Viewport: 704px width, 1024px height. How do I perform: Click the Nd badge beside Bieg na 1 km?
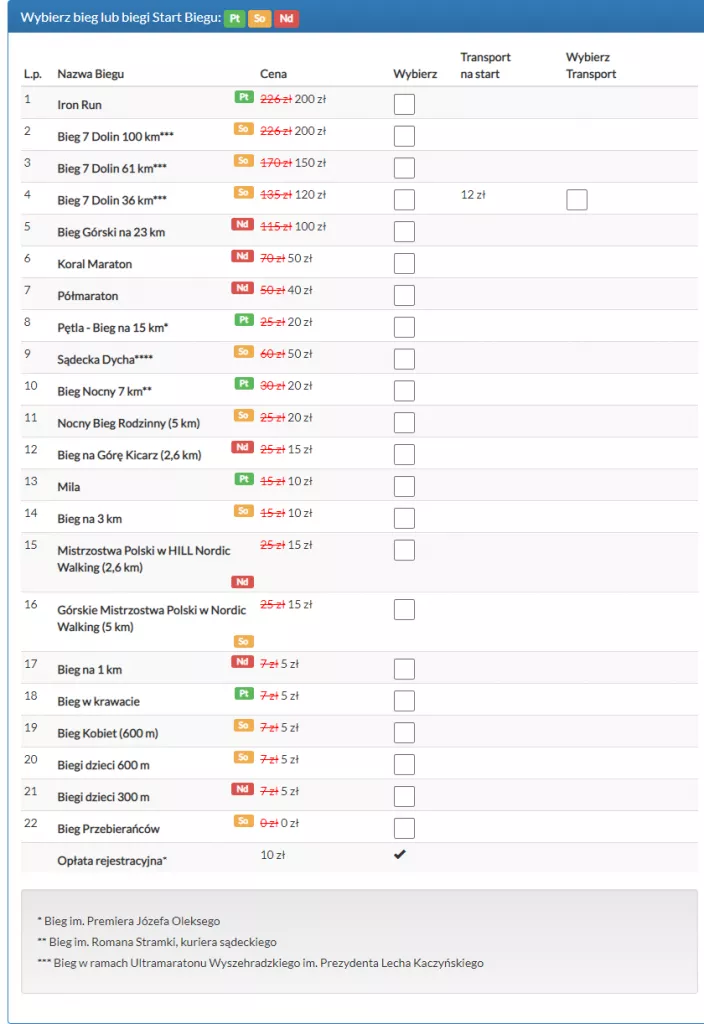click(x=242, y=661)
